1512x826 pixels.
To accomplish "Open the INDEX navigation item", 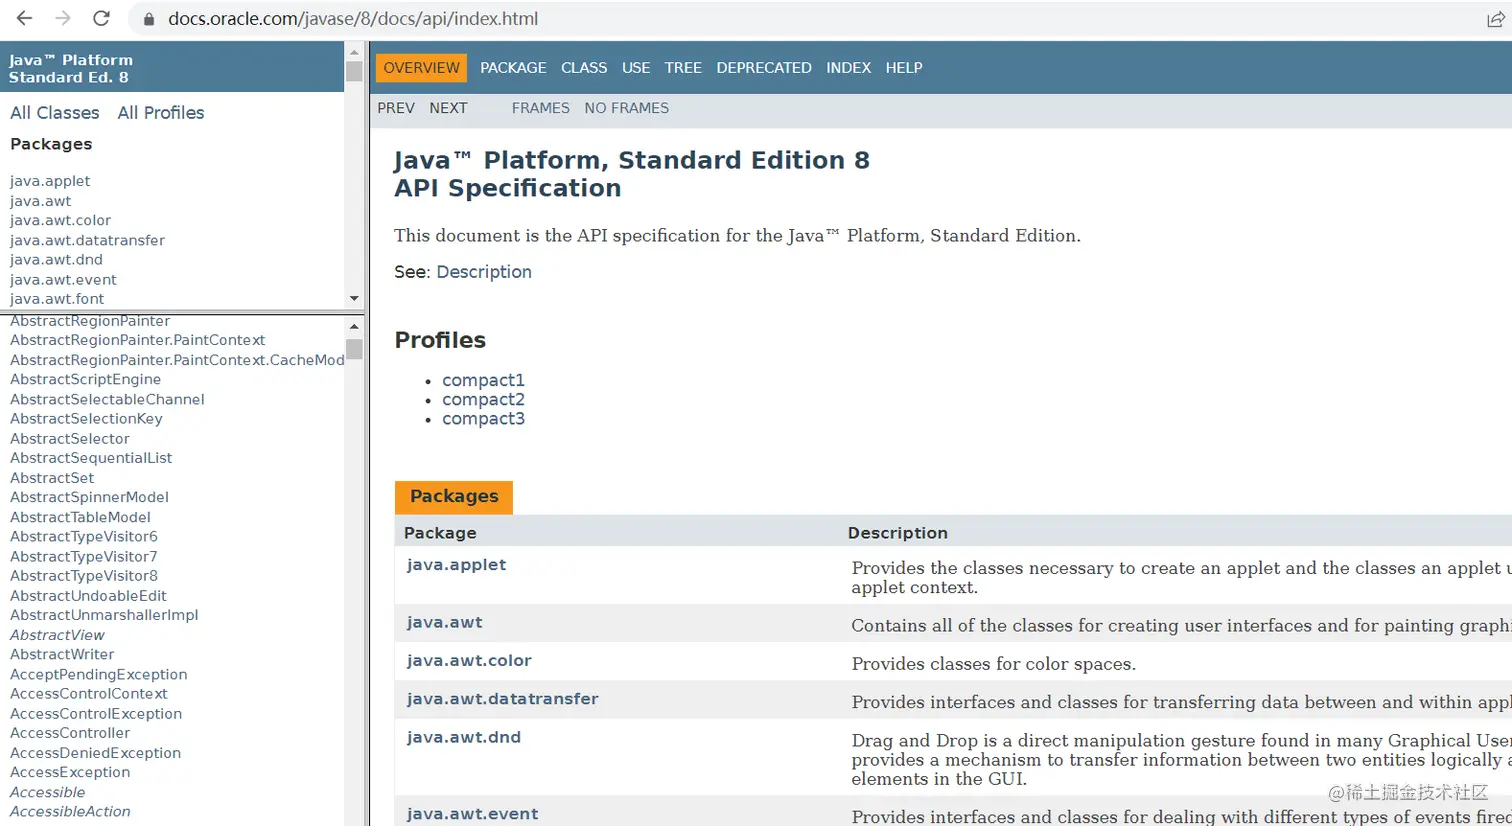I will (848, 68).
